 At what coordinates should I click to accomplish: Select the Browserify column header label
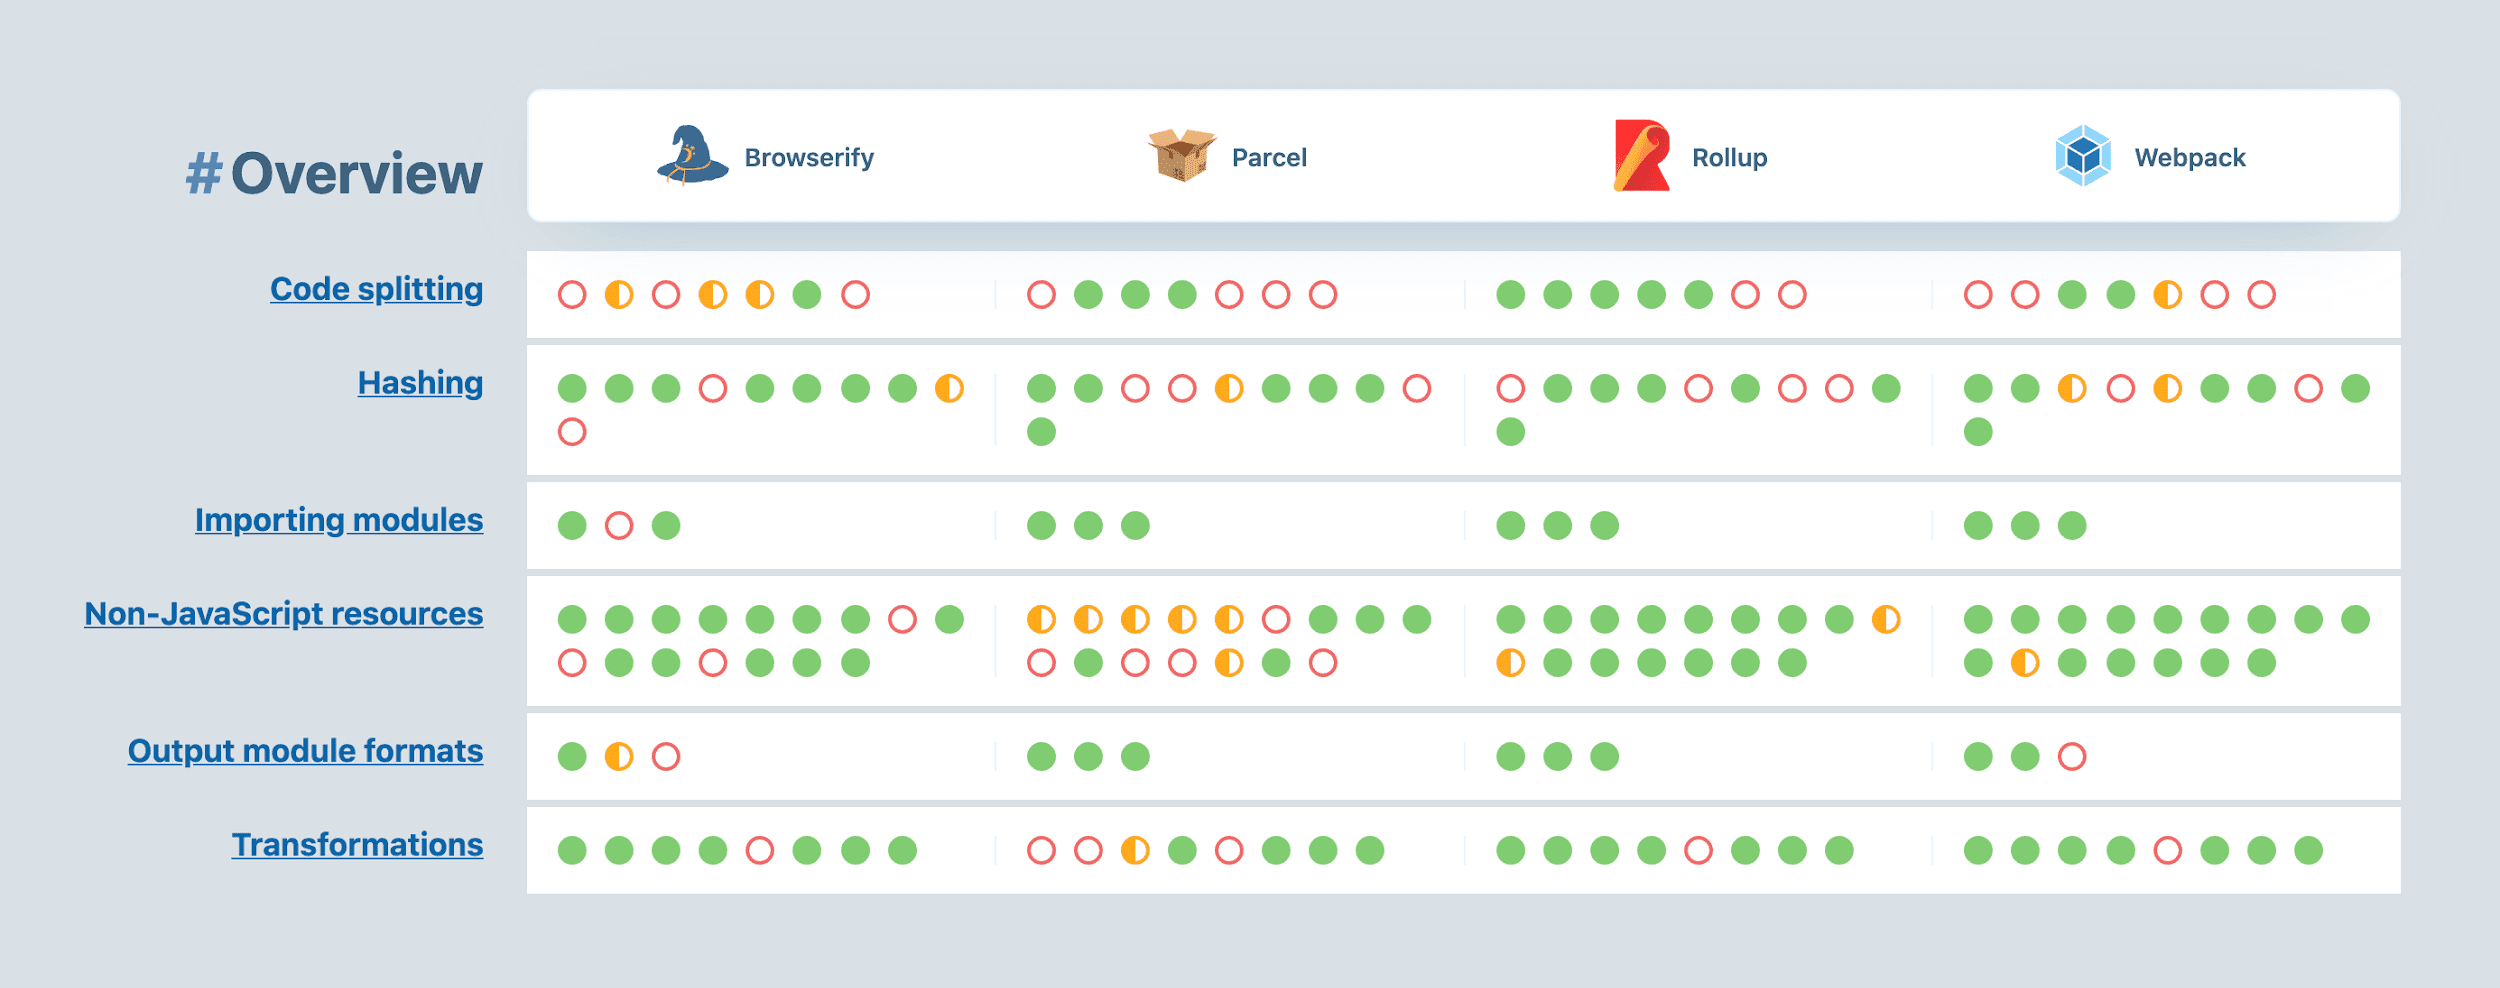809,158
